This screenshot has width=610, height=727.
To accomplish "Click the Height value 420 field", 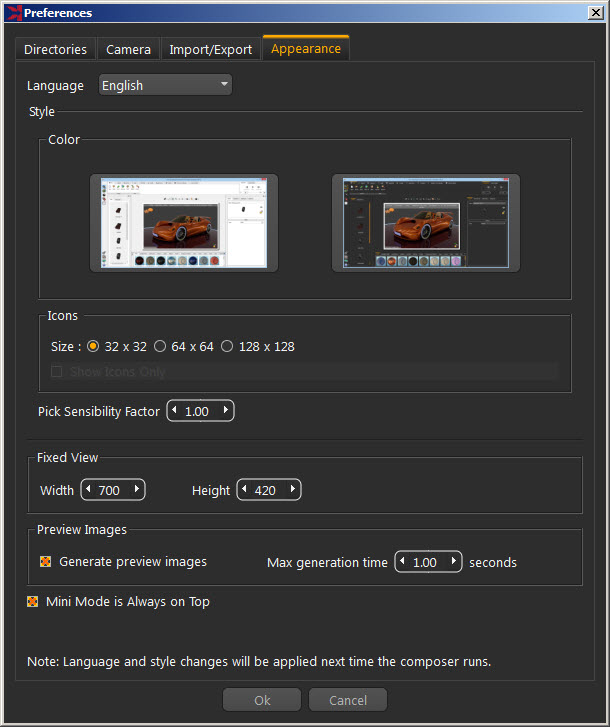I will point(265,490).
